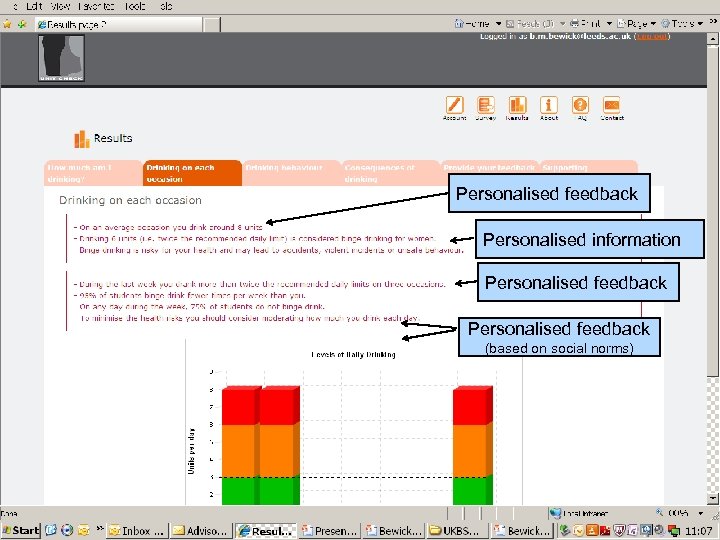Open the FAQ question-mark icon

(x=580, y=105)
